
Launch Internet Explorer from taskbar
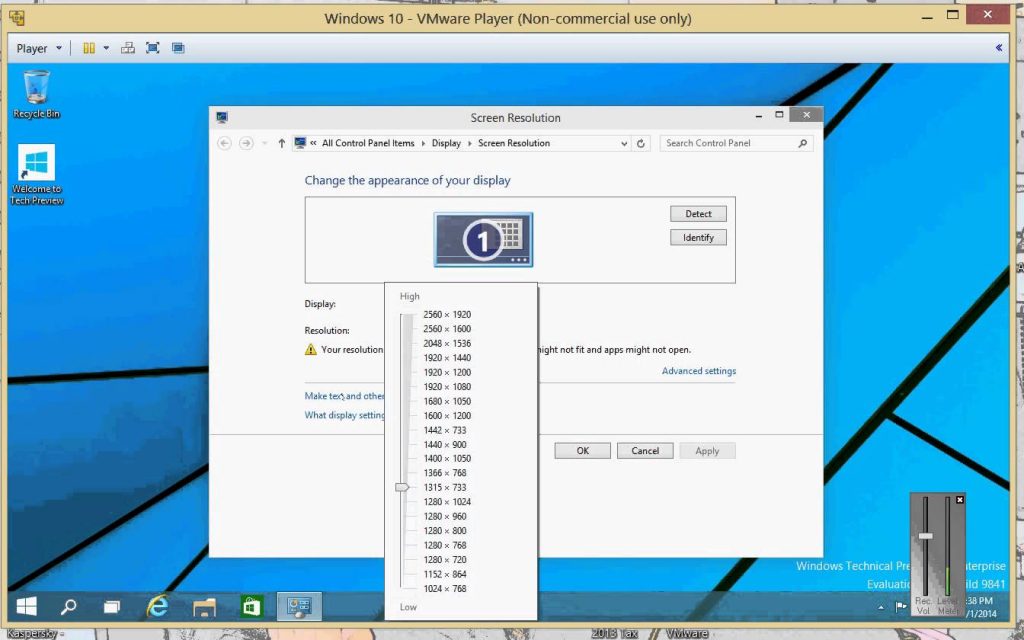click(x=157, y=607)
